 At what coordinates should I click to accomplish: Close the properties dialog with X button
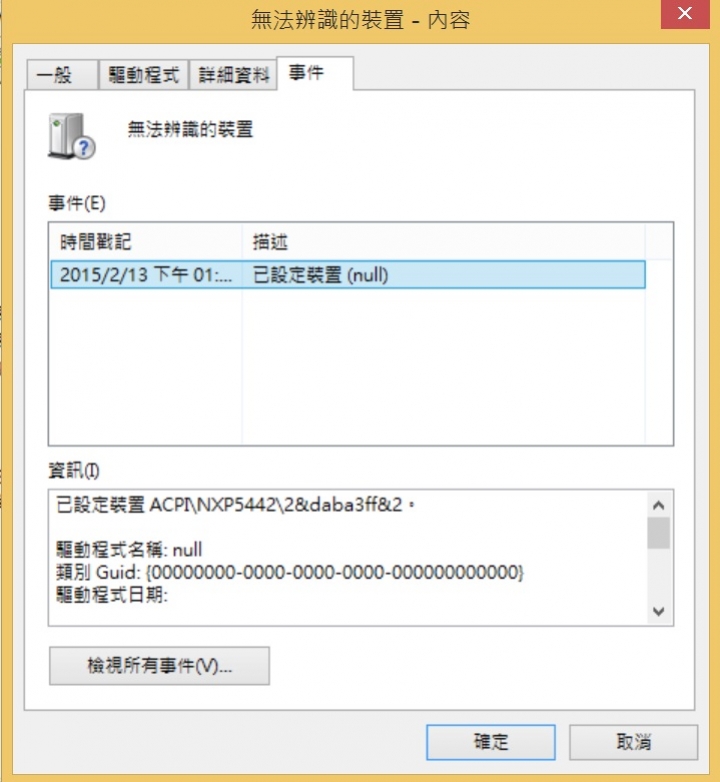pos(685,14)
